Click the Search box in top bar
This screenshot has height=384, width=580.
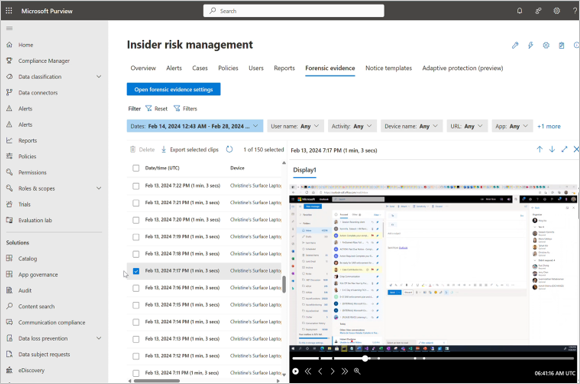tap(293, 11)
